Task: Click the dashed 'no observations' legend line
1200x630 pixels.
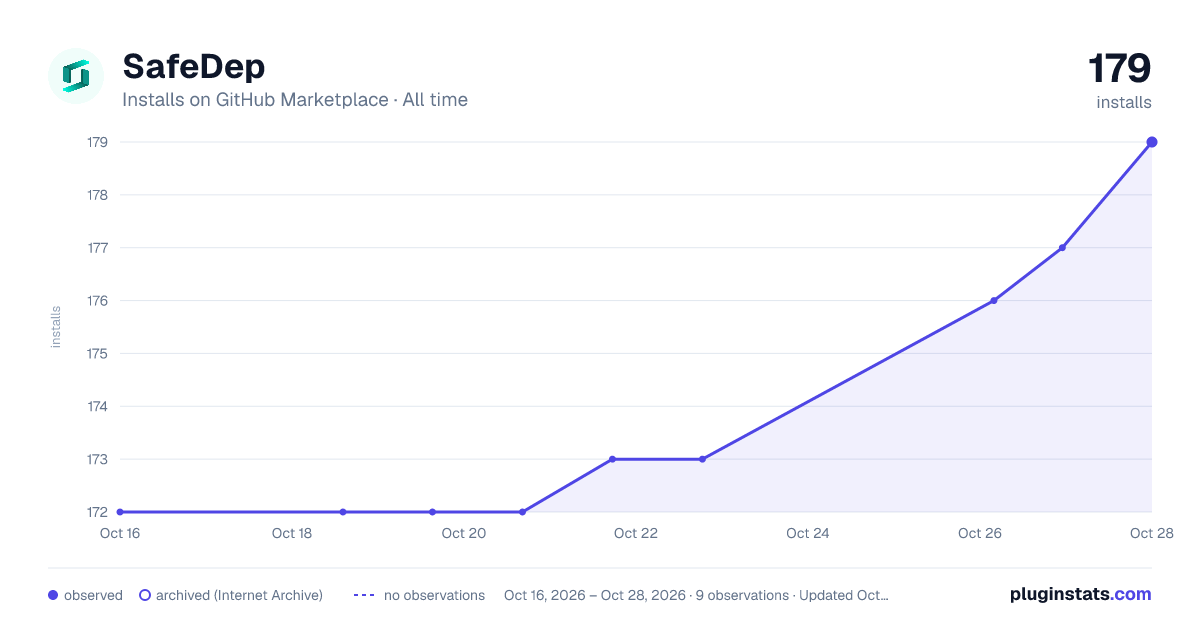Action: (364, 595)
